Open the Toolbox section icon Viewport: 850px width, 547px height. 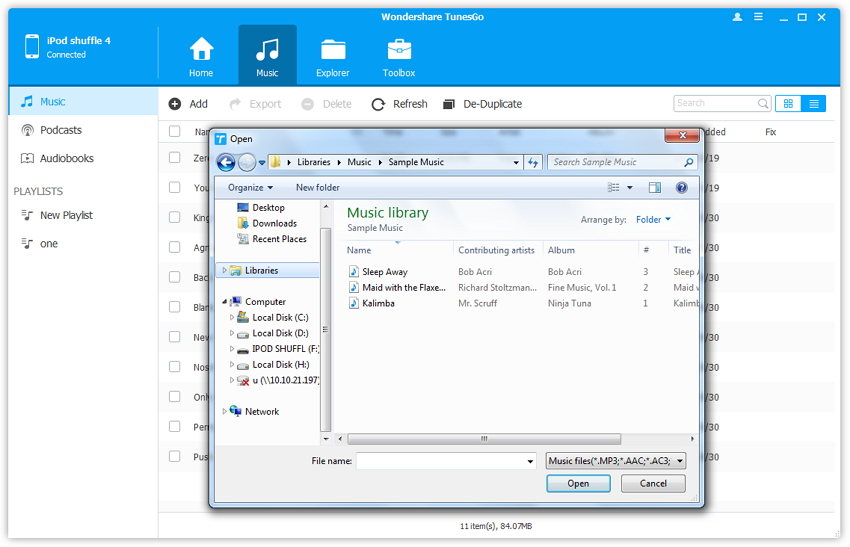tap(399, 50)
